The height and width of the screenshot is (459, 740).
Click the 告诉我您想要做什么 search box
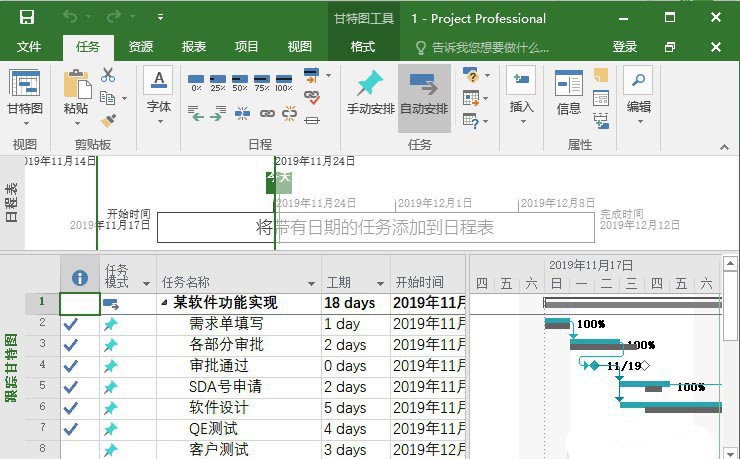(490, 47)
